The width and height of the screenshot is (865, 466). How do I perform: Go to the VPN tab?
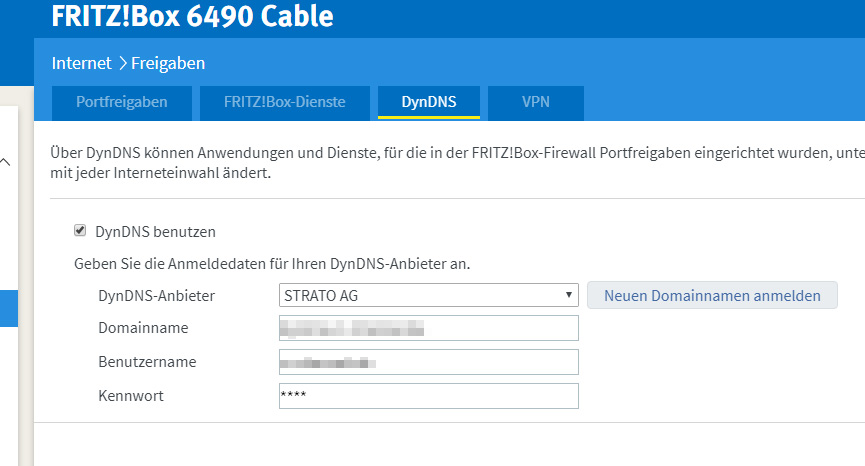coord(535,102)
